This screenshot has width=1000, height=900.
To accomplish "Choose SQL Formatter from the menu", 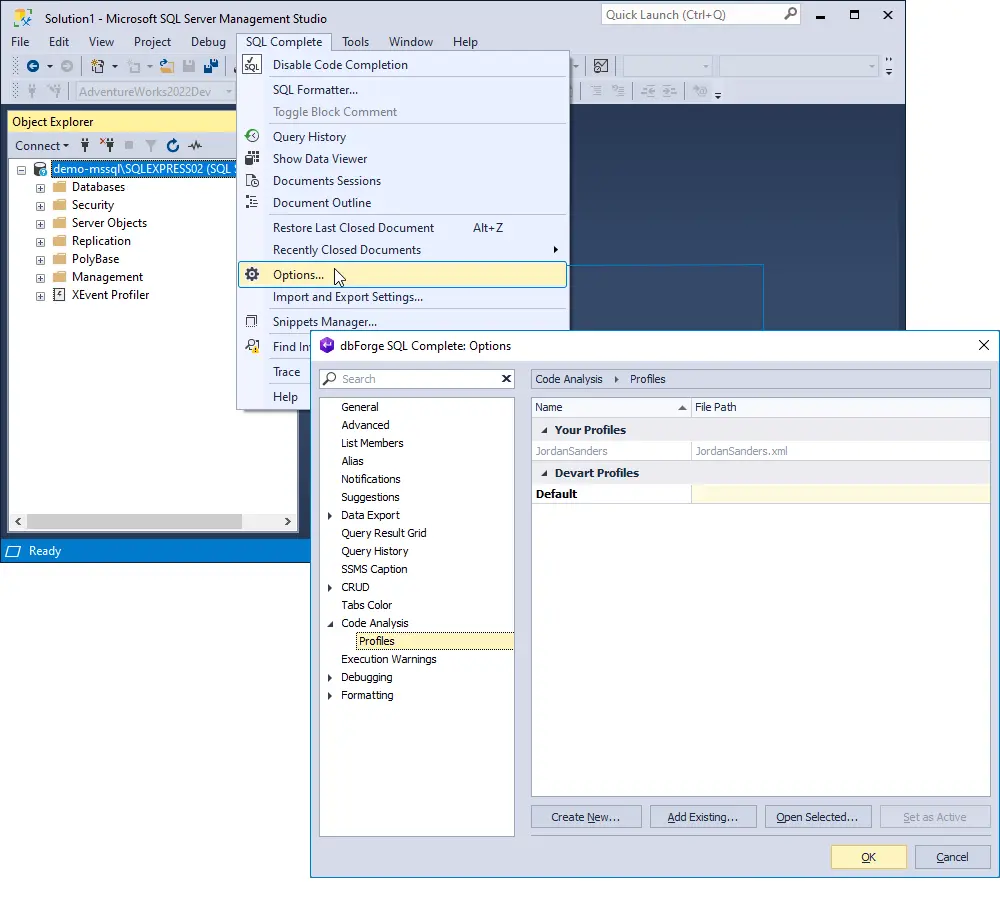I will [x=315, y=90].
